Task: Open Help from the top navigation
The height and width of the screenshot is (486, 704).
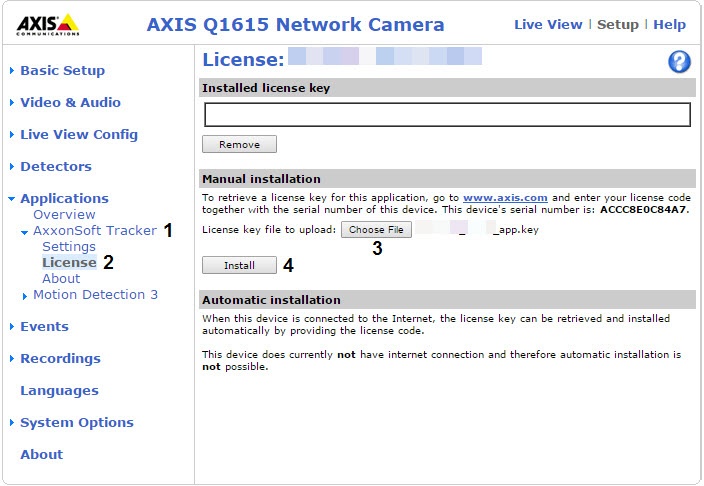Action: point(669,25)
